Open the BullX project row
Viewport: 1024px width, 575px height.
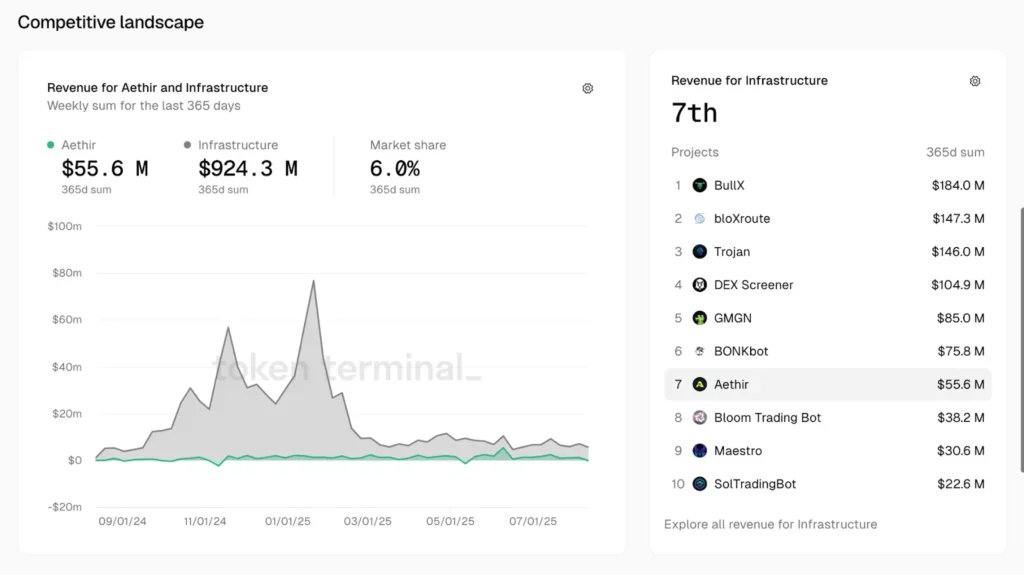pos(827,186)
